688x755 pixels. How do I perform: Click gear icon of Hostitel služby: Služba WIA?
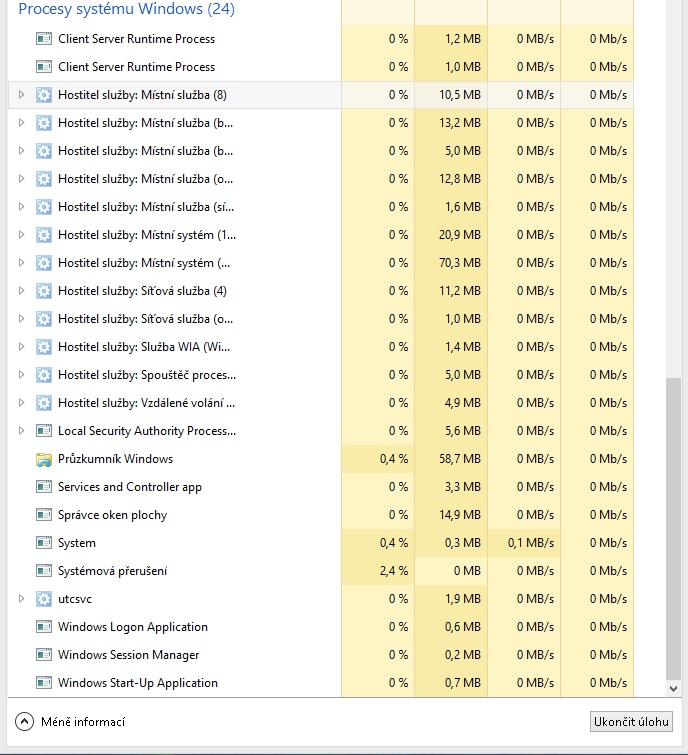coord(44,347)
